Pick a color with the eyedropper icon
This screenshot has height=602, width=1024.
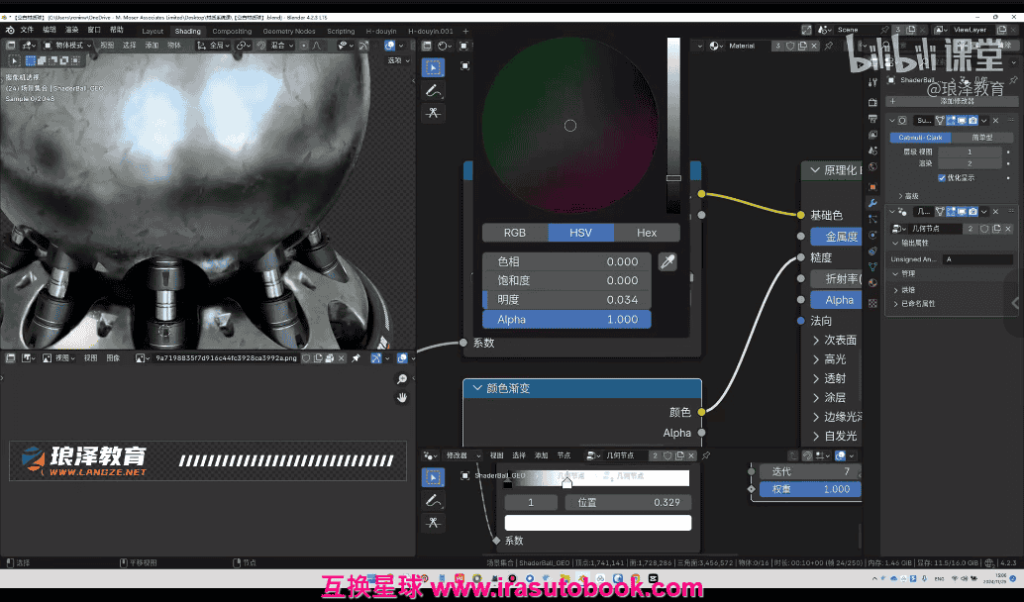tap(667, 262)
